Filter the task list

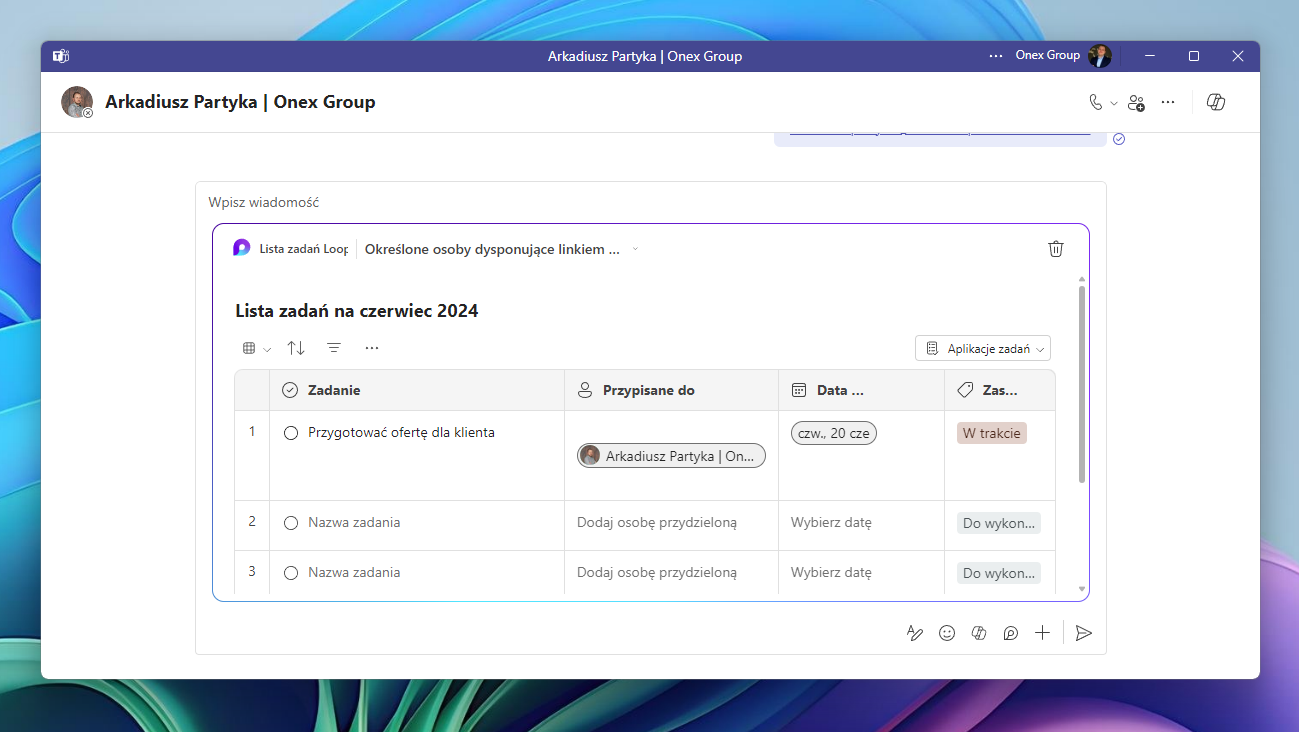pos(334,348)
